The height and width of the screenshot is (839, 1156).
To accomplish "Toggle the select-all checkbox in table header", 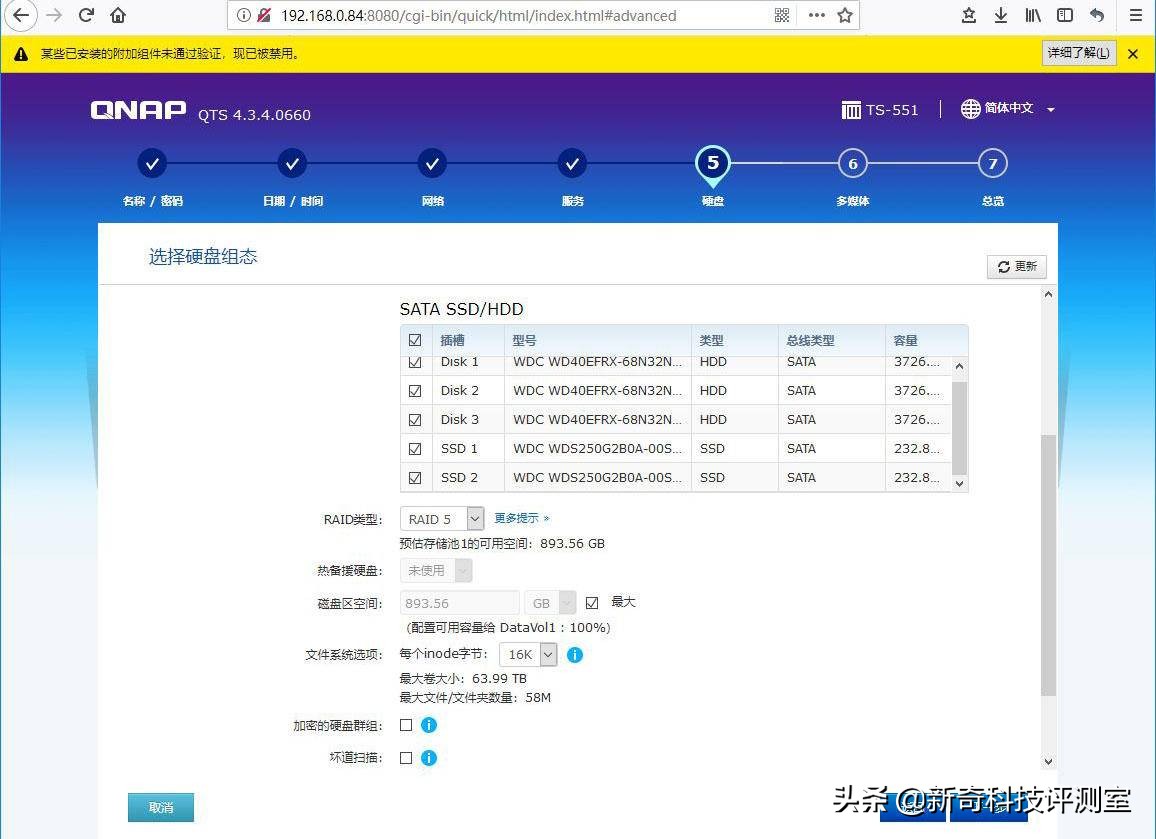I will coord(415,340).
